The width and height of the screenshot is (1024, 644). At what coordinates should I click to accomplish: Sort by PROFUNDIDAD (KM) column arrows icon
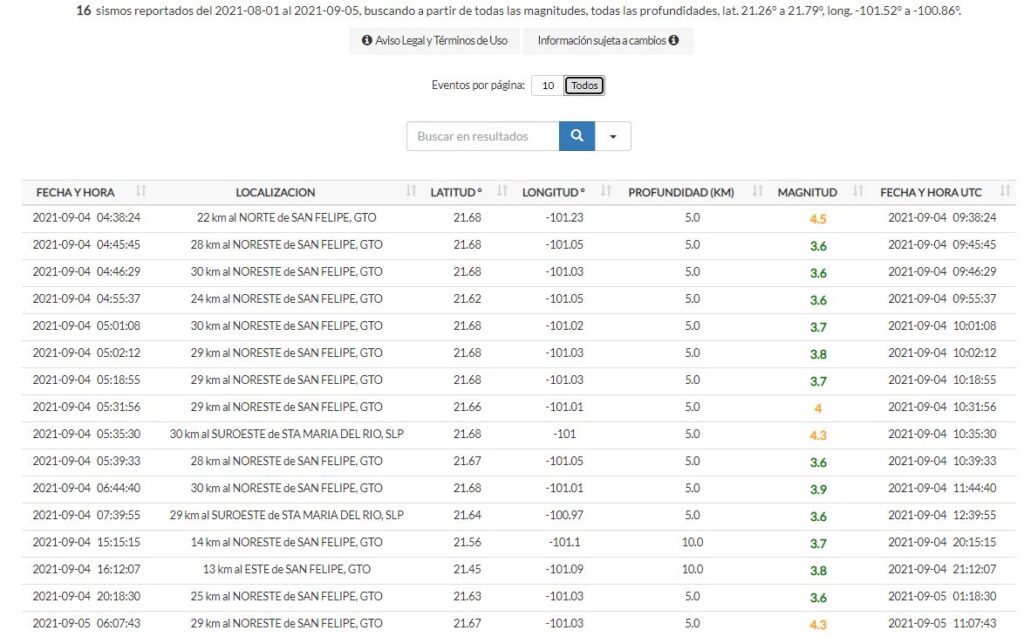pyautogui.click(x=757, y=192)
